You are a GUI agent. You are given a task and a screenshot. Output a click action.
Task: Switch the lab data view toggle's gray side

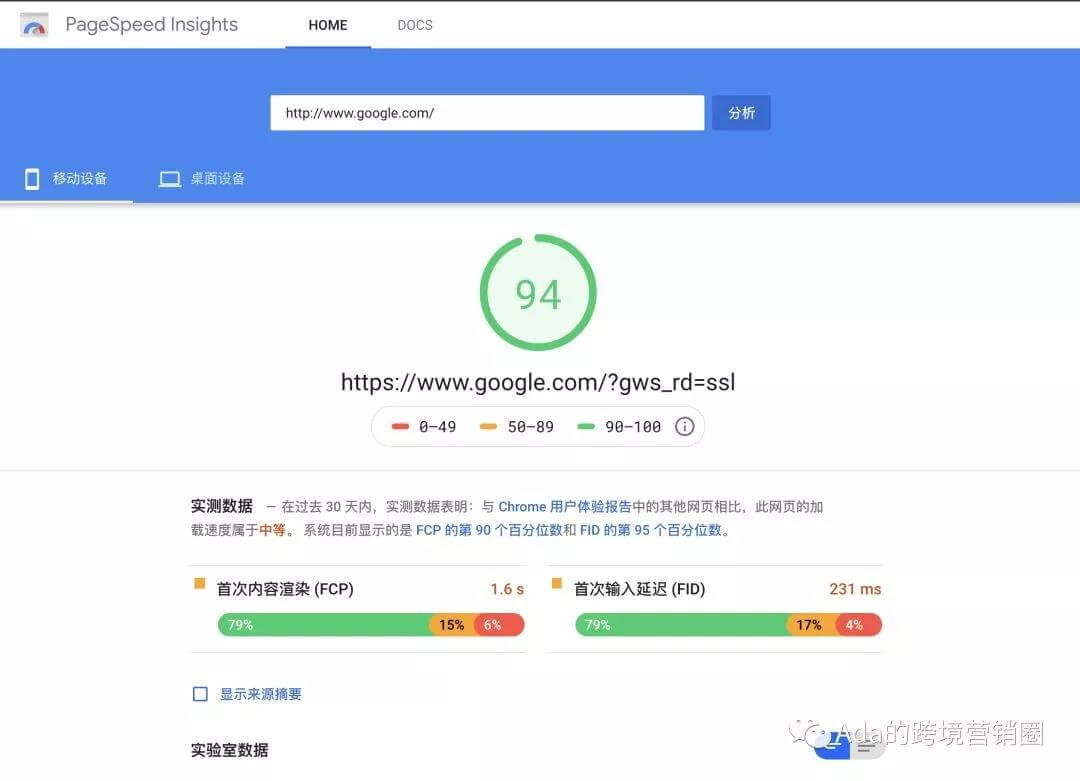point(866,746)
